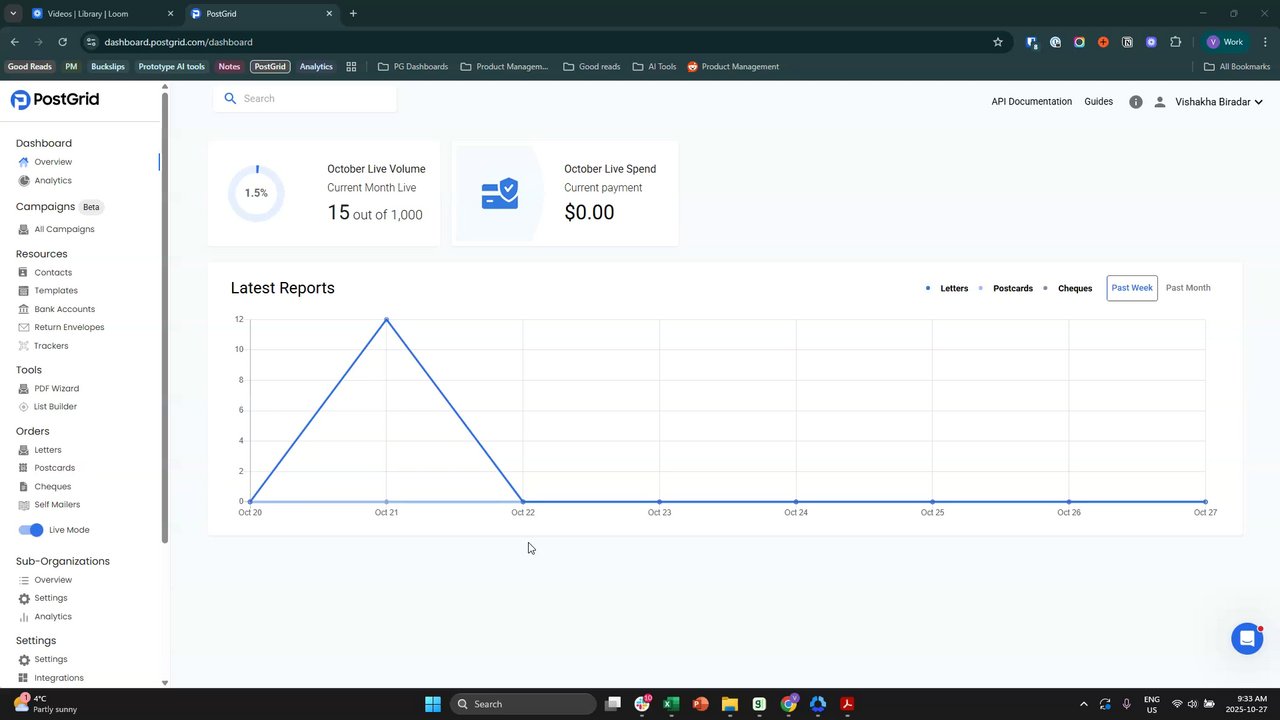Bookmark this page with star icon
This screenshot has width=1280, height=720.
(x=998, y=42)
